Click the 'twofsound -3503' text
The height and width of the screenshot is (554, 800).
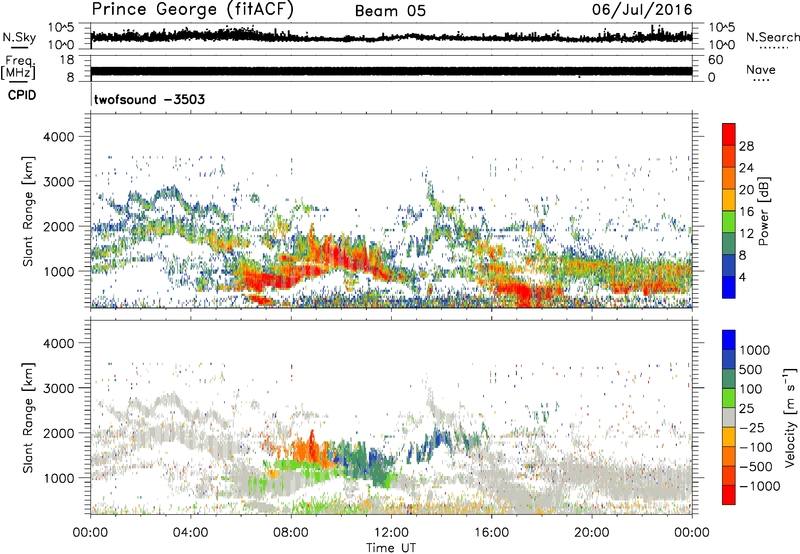point(149,99)
